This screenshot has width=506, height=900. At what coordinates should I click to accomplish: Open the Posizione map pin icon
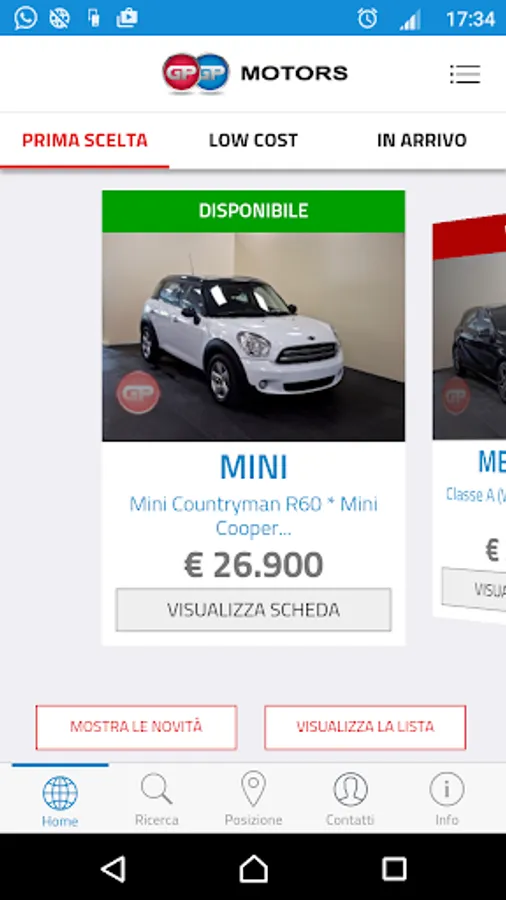[253, 789]
